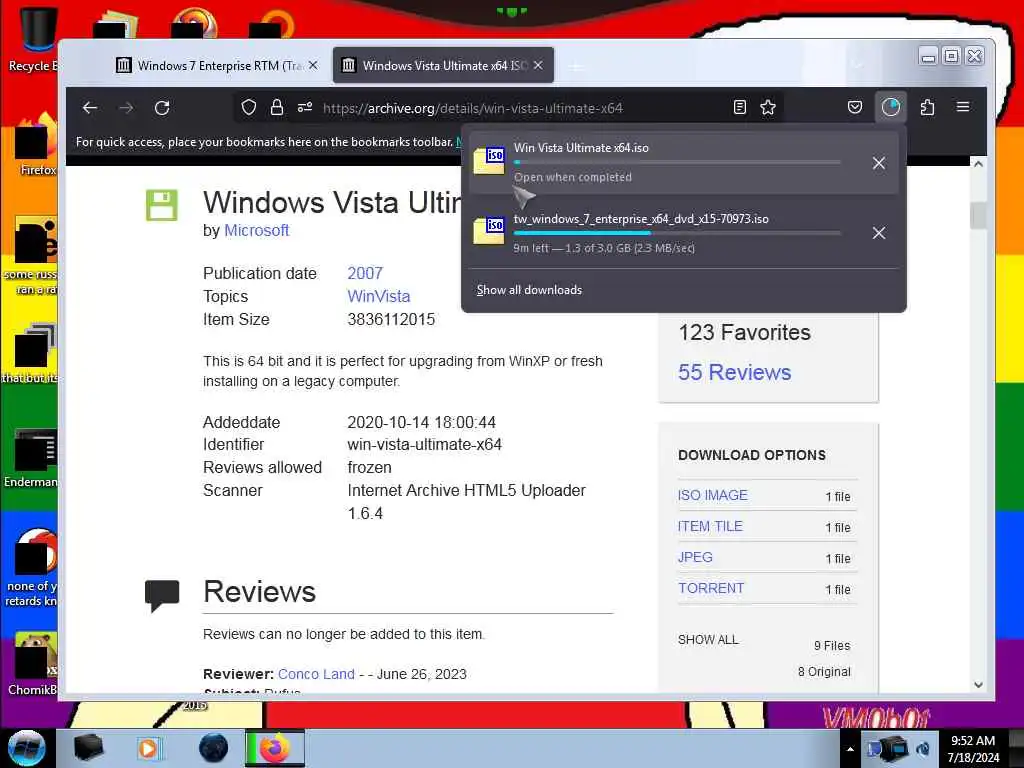This screenshot has height=768, width=1024.
Task: Click the page scrollbar up arrow
Action: coord(978,164)
